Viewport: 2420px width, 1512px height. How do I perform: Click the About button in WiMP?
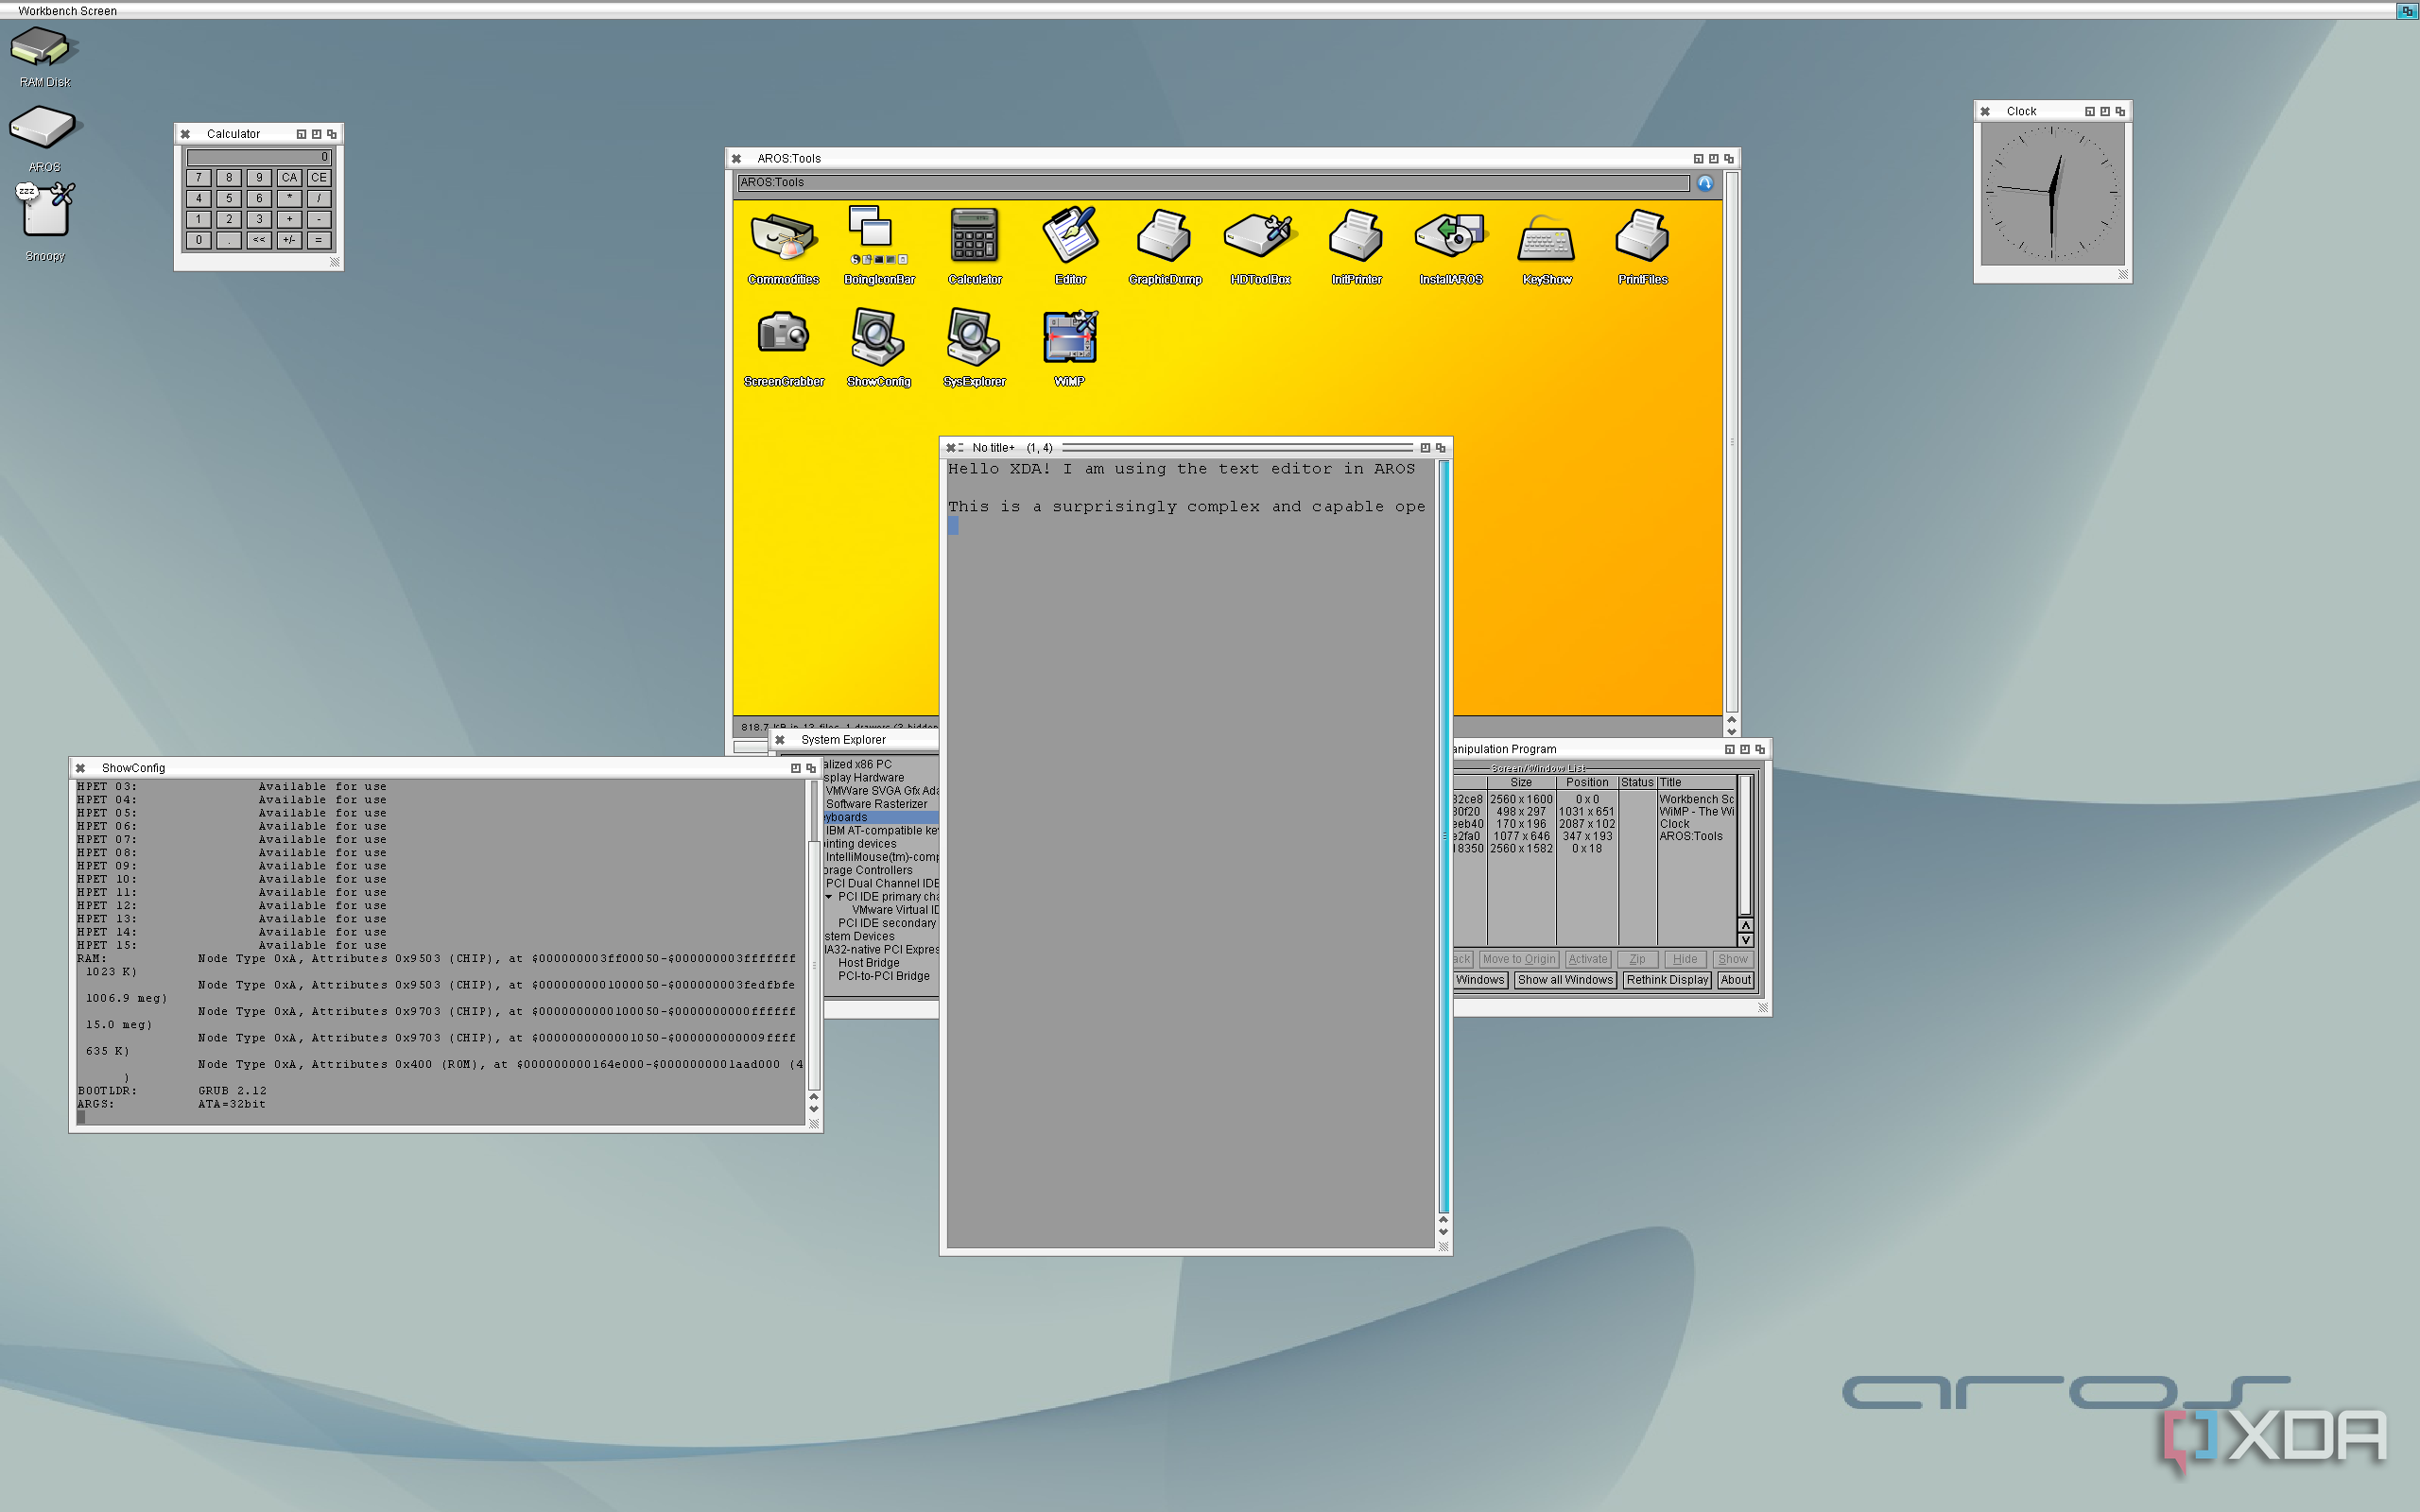pyautogui.click(x=1735, y=980)
